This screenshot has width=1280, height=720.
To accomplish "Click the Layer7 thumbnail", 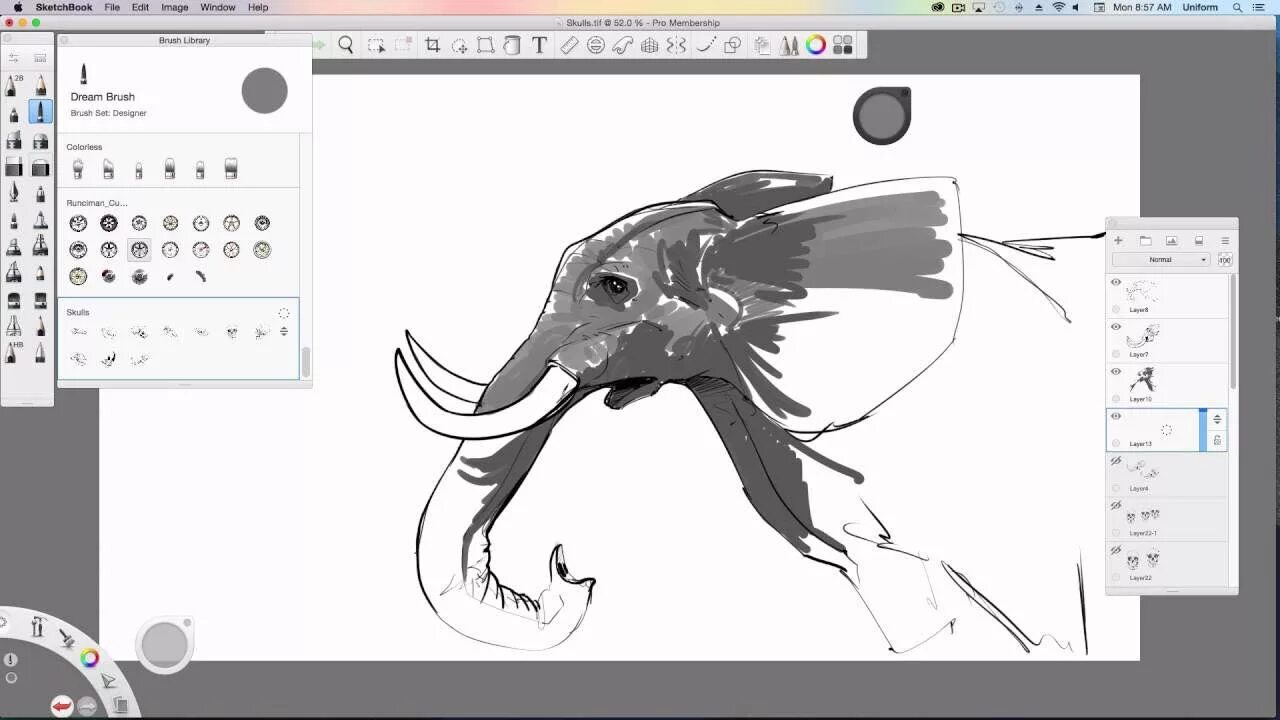I will tap(1143, 336).
